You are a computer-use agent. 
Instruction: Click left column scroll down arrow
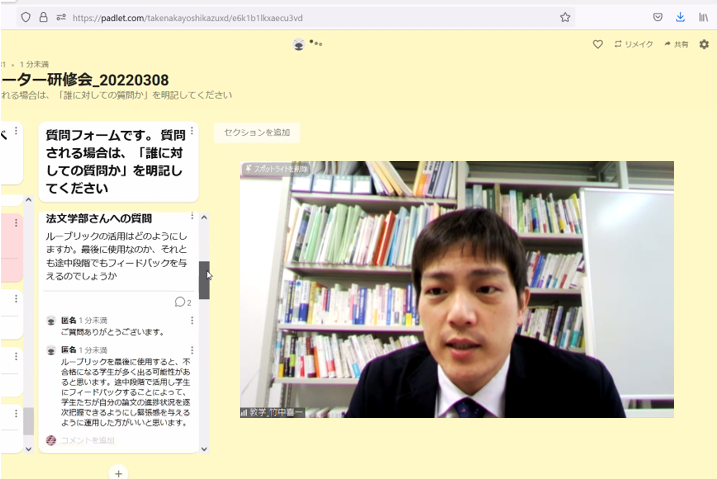pyautogui.click(x=28, y=449)
